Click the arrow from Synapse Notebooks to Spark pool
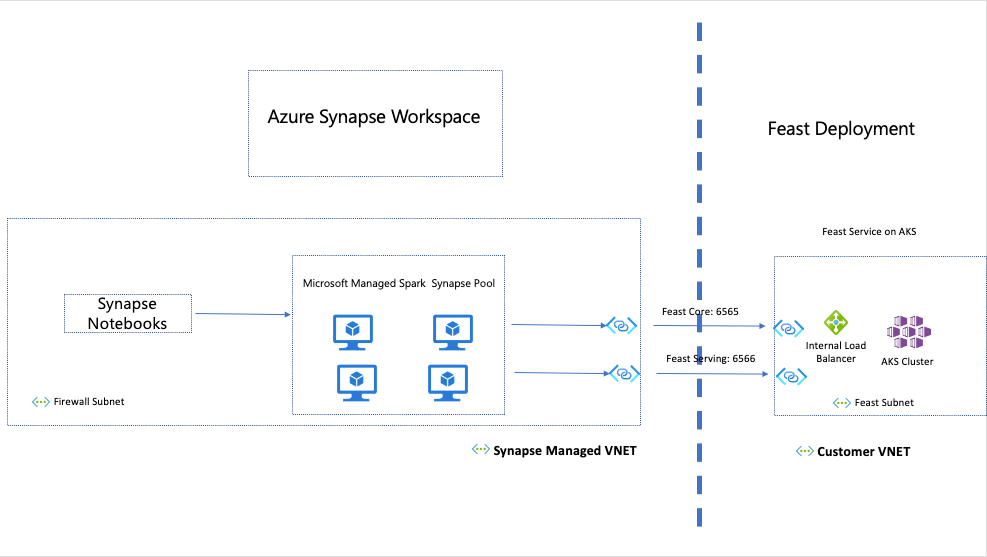This screenshot has height=557, width=987. pyautogui.click(x=243, y=313)
